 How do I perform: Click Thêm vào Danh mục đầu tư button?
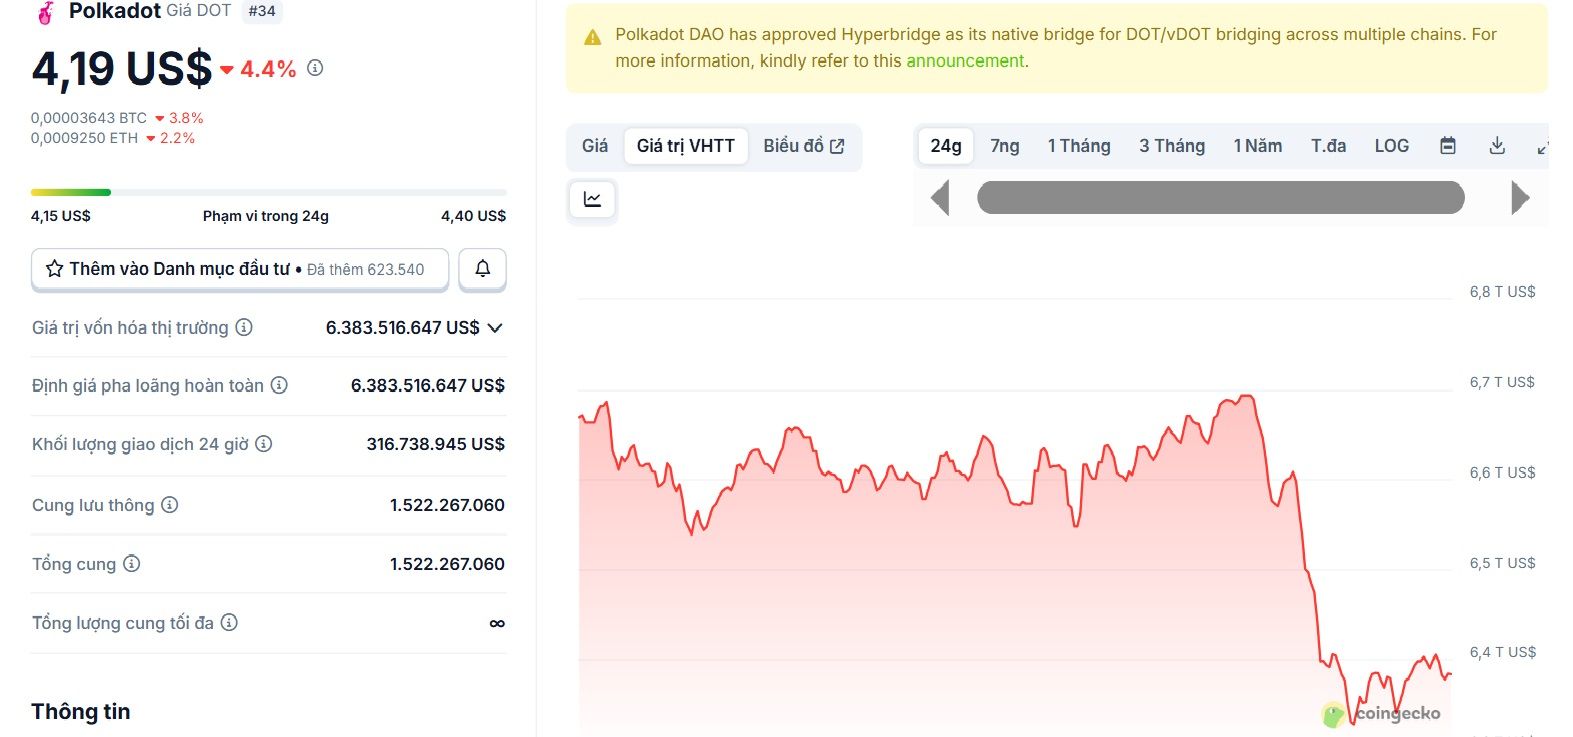(240, 269)
